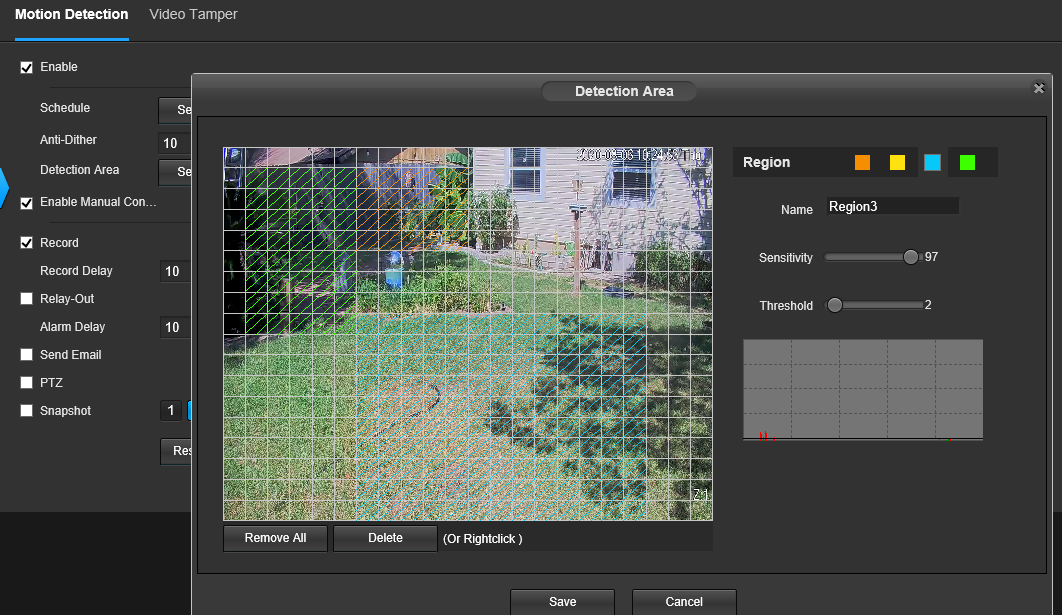Enable the Relay-Out checkbox
The height and width of the screenshot is (615, 1062).
point(26,299)
